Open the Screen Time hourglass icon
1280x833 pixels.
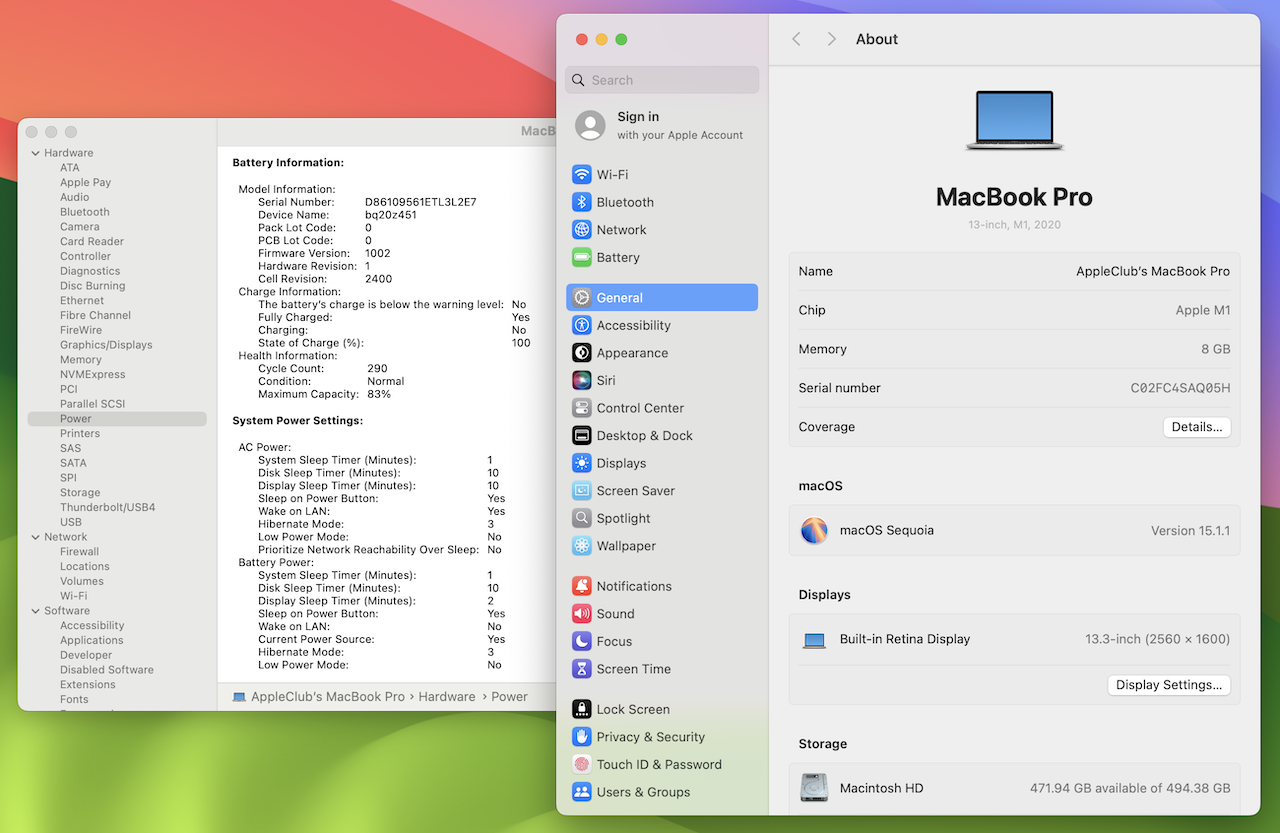582,669
